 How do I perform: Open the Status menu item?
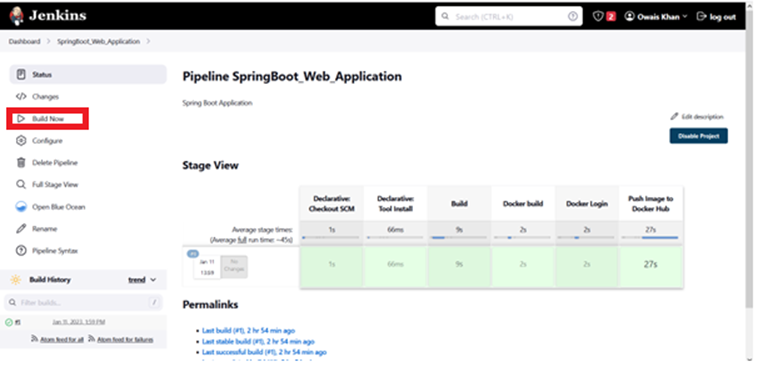coord(88,74)
